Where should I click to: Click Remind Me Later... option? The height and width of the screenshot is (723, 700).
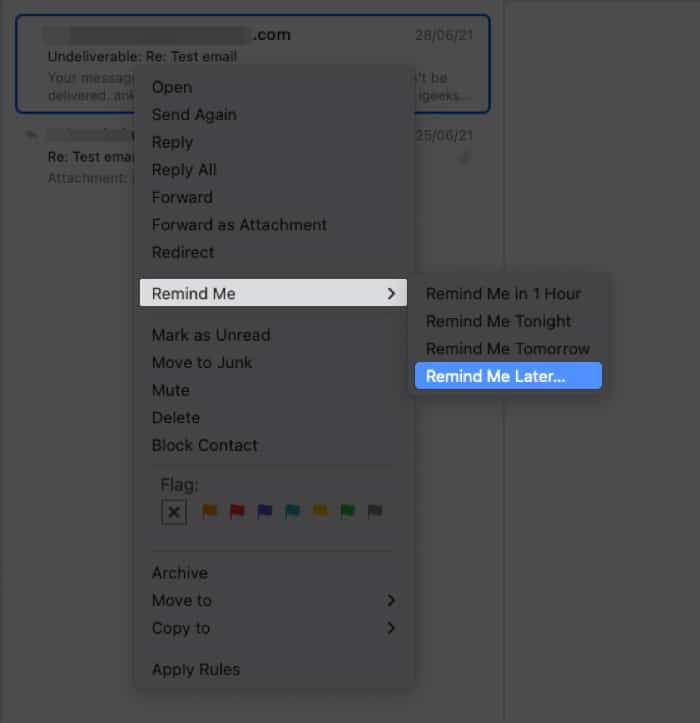pyautogui.click(x=508, y=376)
